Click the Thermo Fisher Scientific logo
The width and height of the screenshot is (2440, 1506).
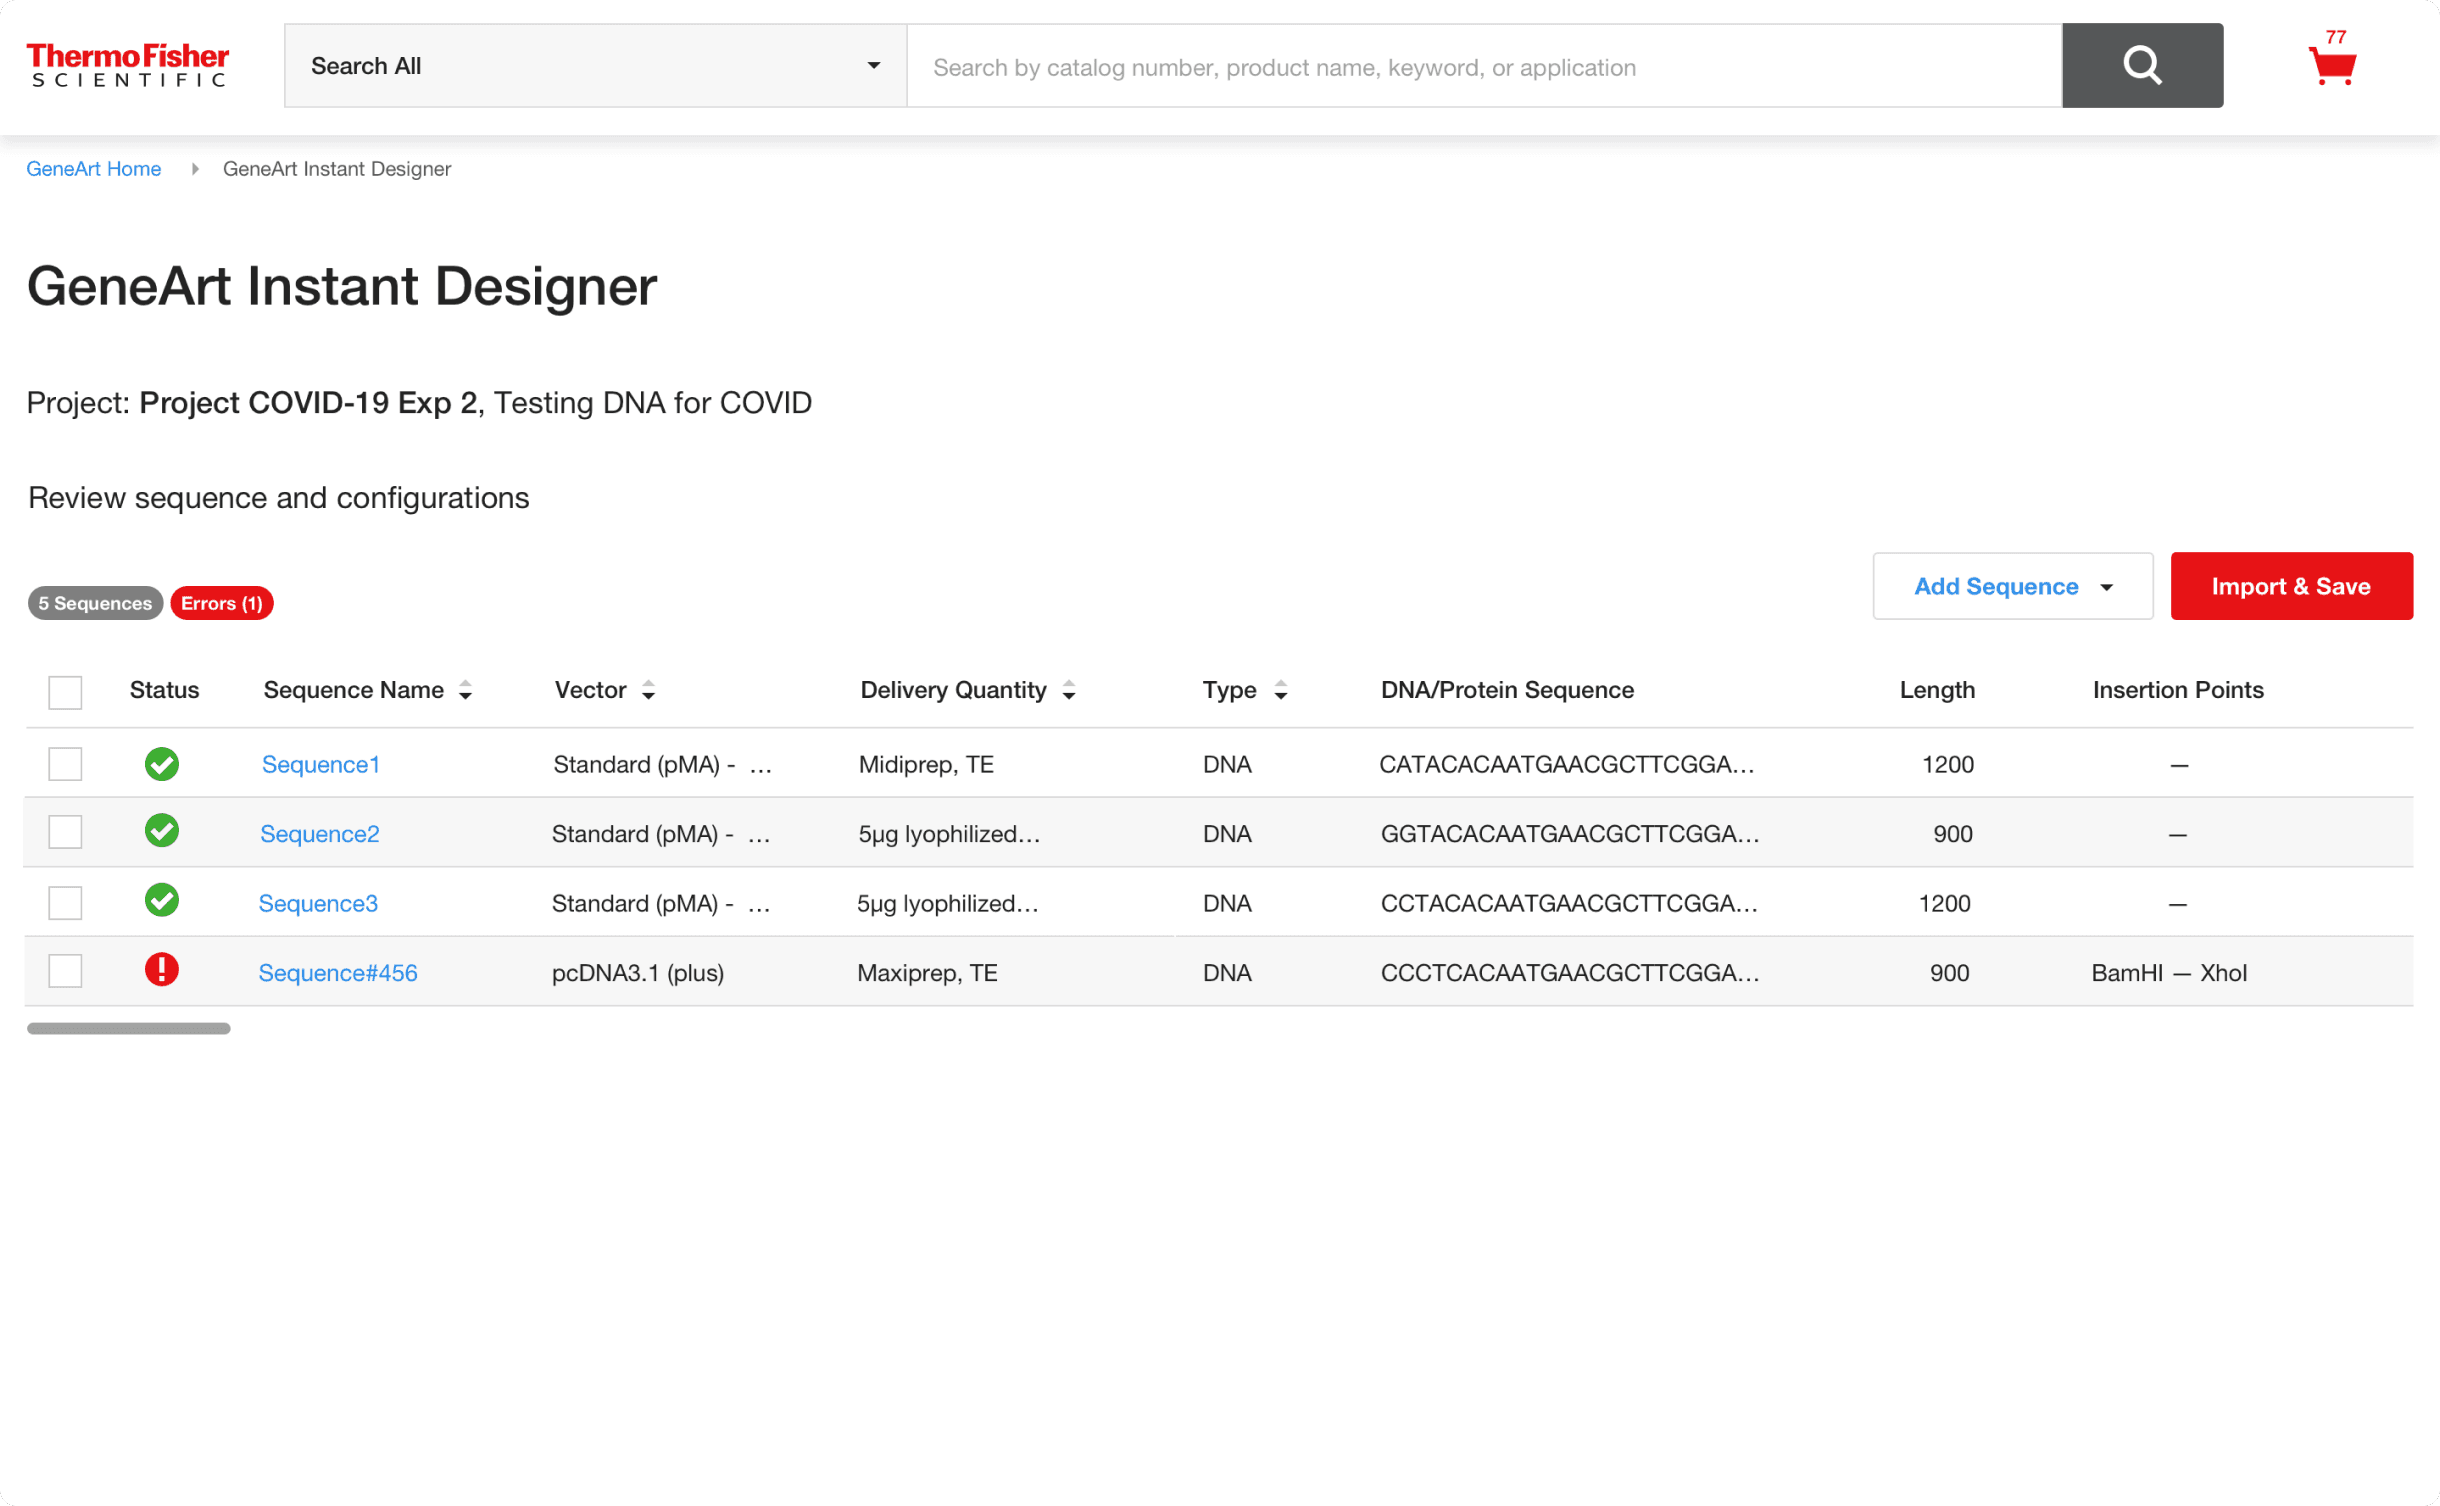coord(128,65)
